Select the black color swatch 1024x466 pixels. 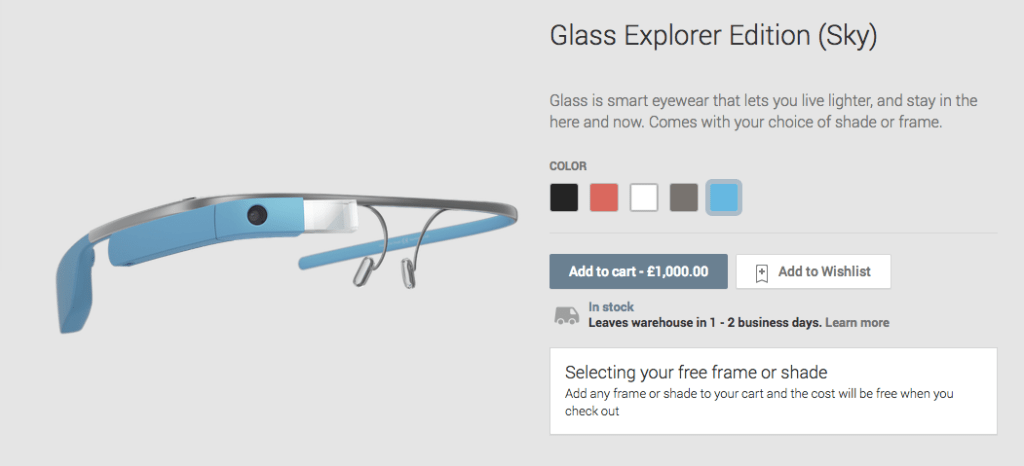564,197
